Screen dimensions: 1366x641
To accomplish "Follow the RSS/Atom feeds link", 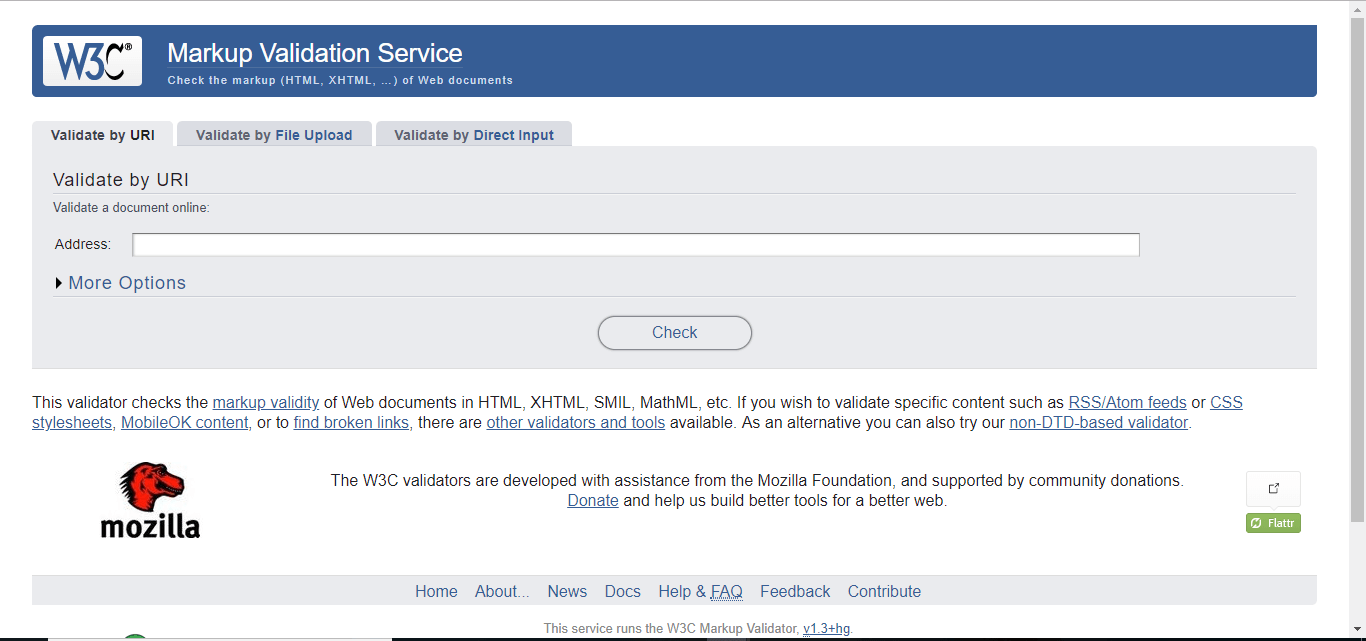I will pyautogui.click(x=1127, y=403).
